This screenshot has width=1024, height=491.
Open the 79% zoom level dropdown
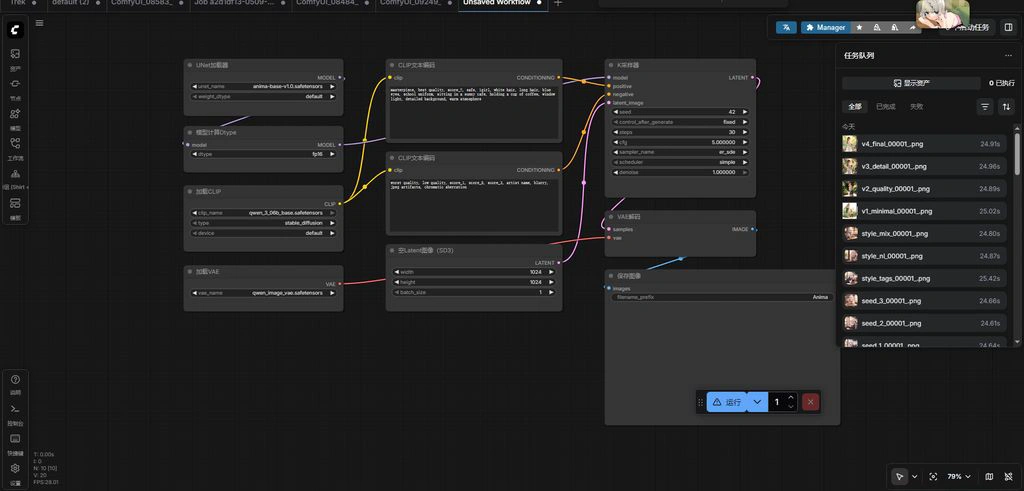(958, 477)
